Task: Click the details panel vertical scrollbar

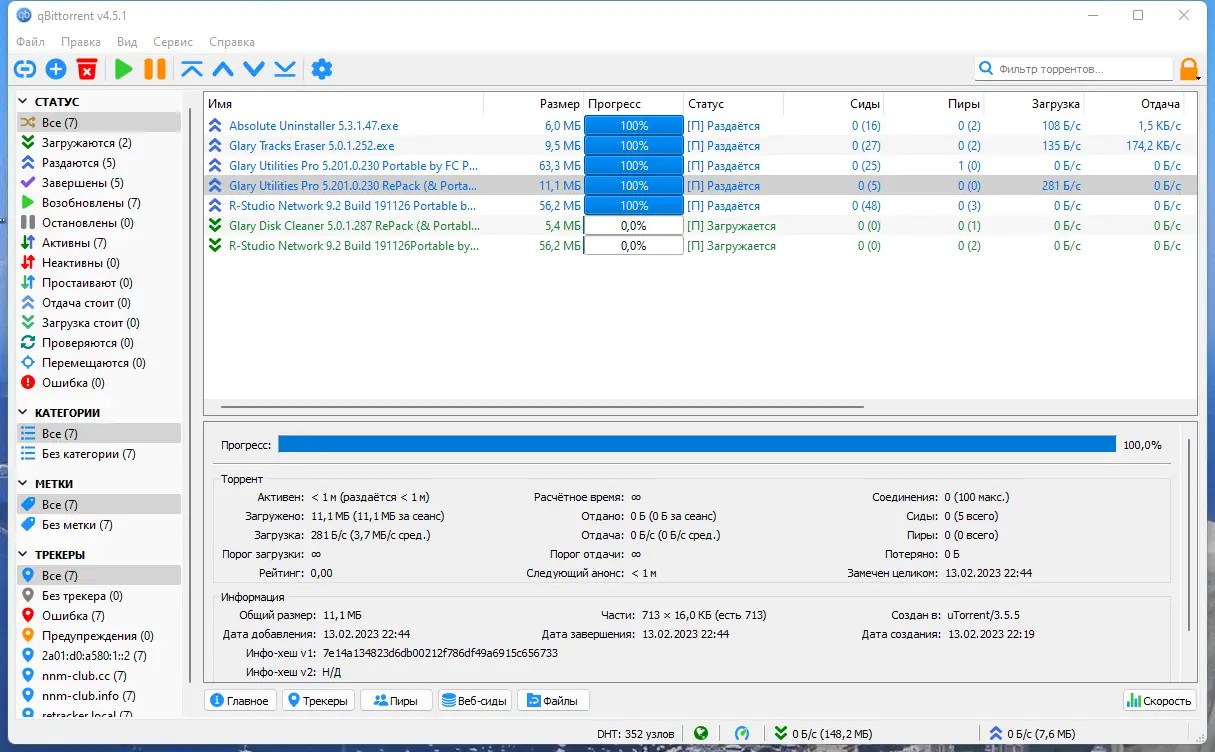Action: (1189, 535)
